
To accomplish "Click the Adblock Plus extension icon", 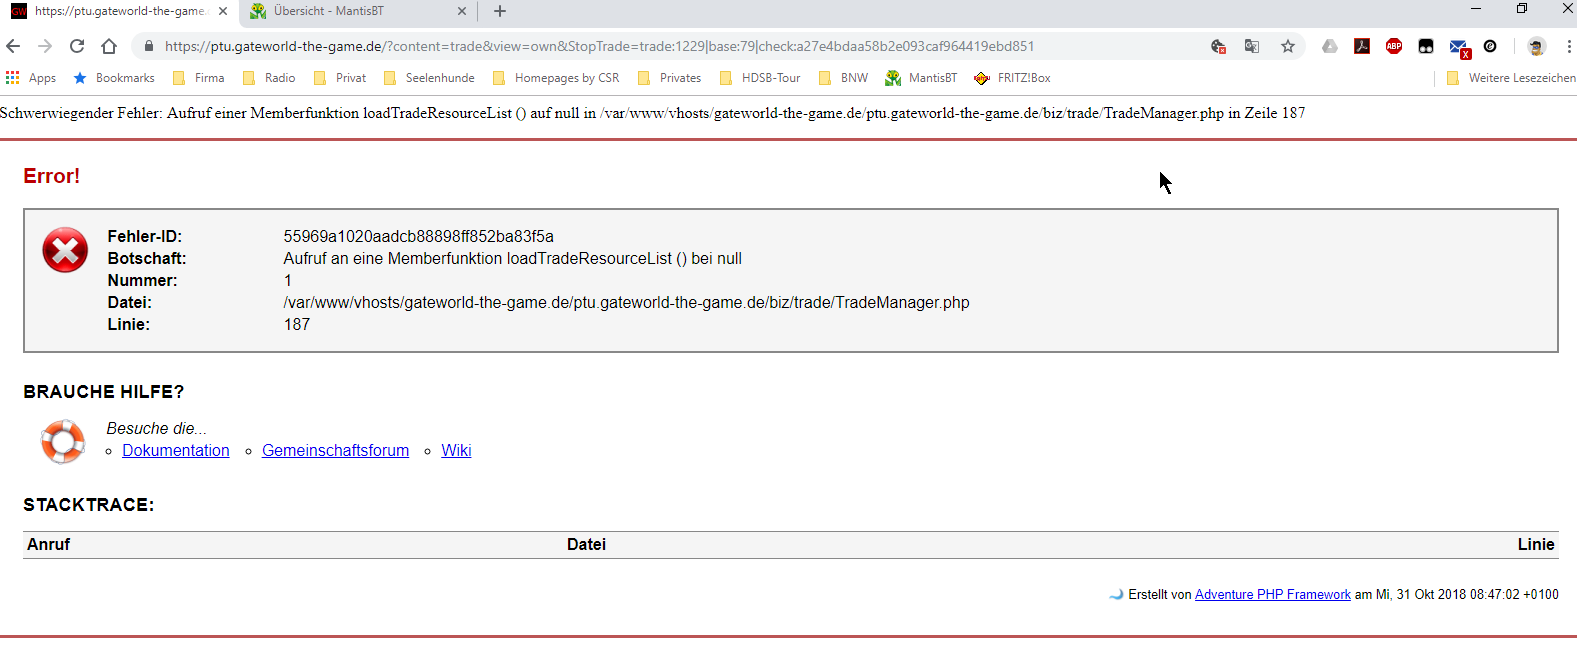I will click(1393, 46).
